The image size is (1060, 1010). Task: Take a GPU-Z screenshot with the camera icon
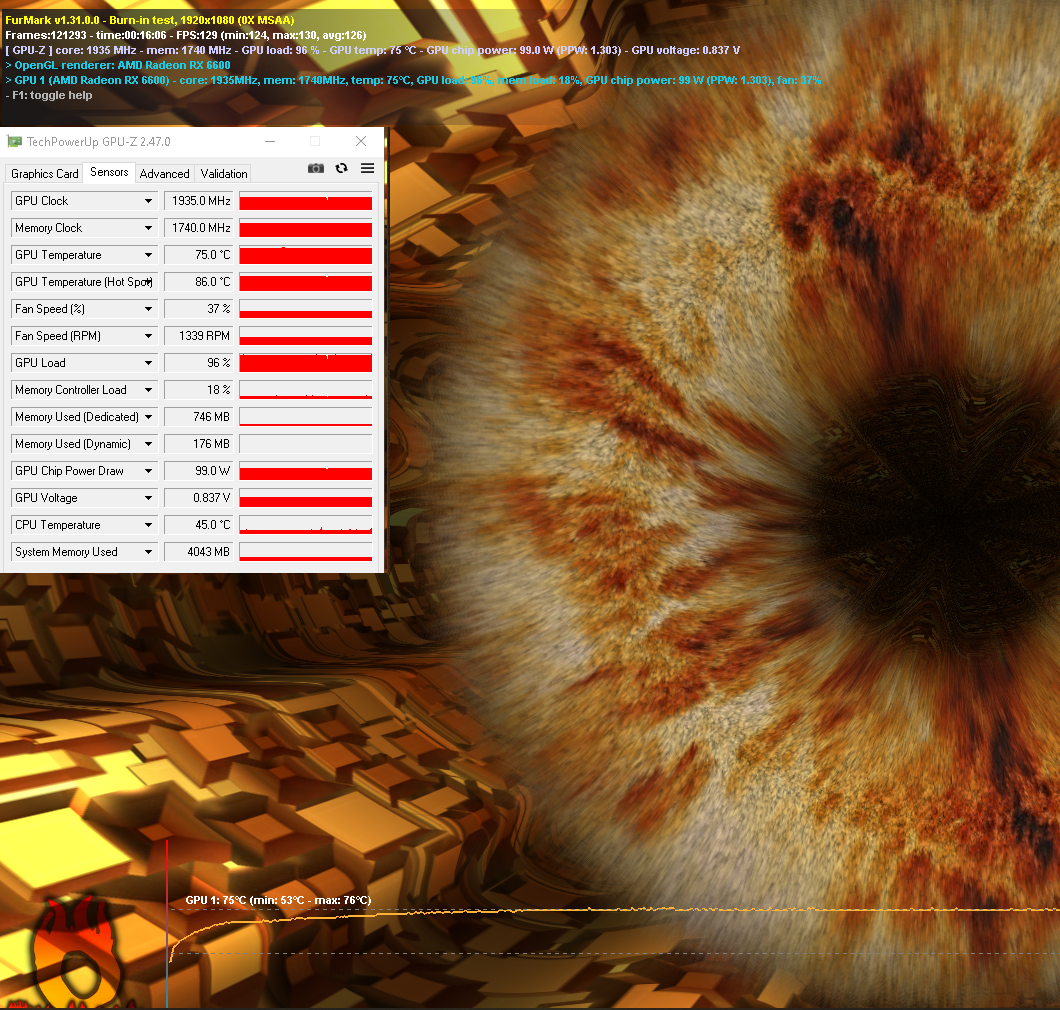pyautogui.click(x=316, y=168)
